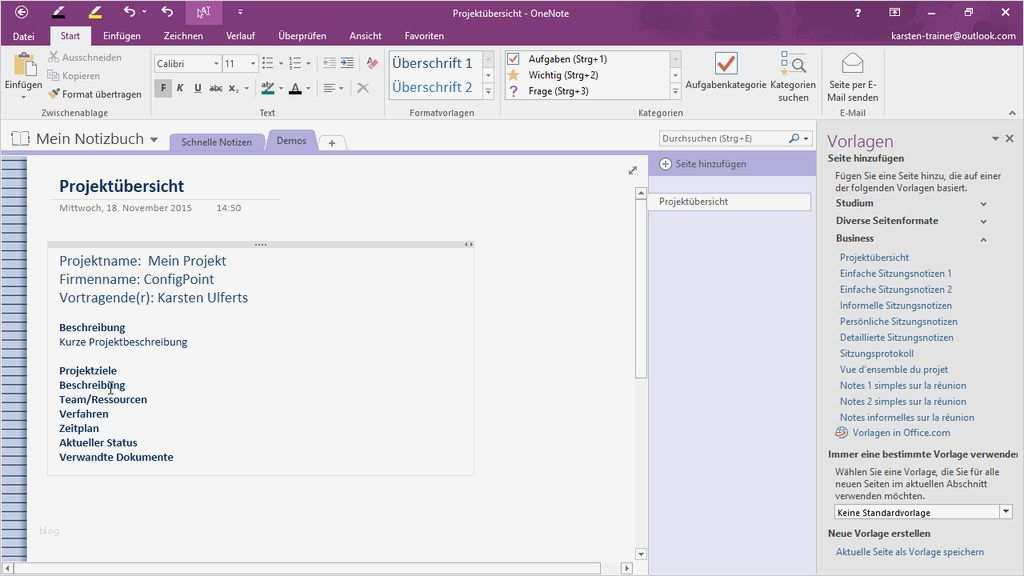This screenshot has width=1024, height=576.
Task: Apply the Aufgabenkategorie tag
Action: click(x=725, y=75)
